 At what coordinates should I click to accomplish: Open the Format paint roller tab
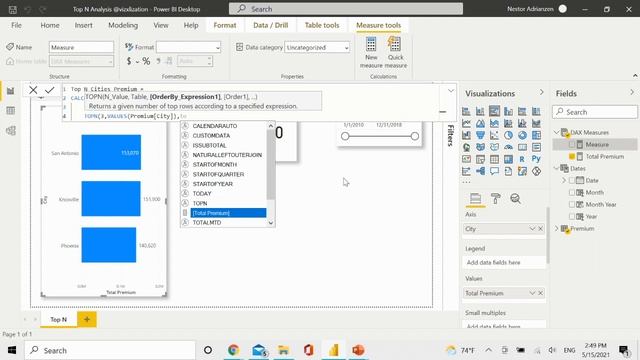pos(496,199)
